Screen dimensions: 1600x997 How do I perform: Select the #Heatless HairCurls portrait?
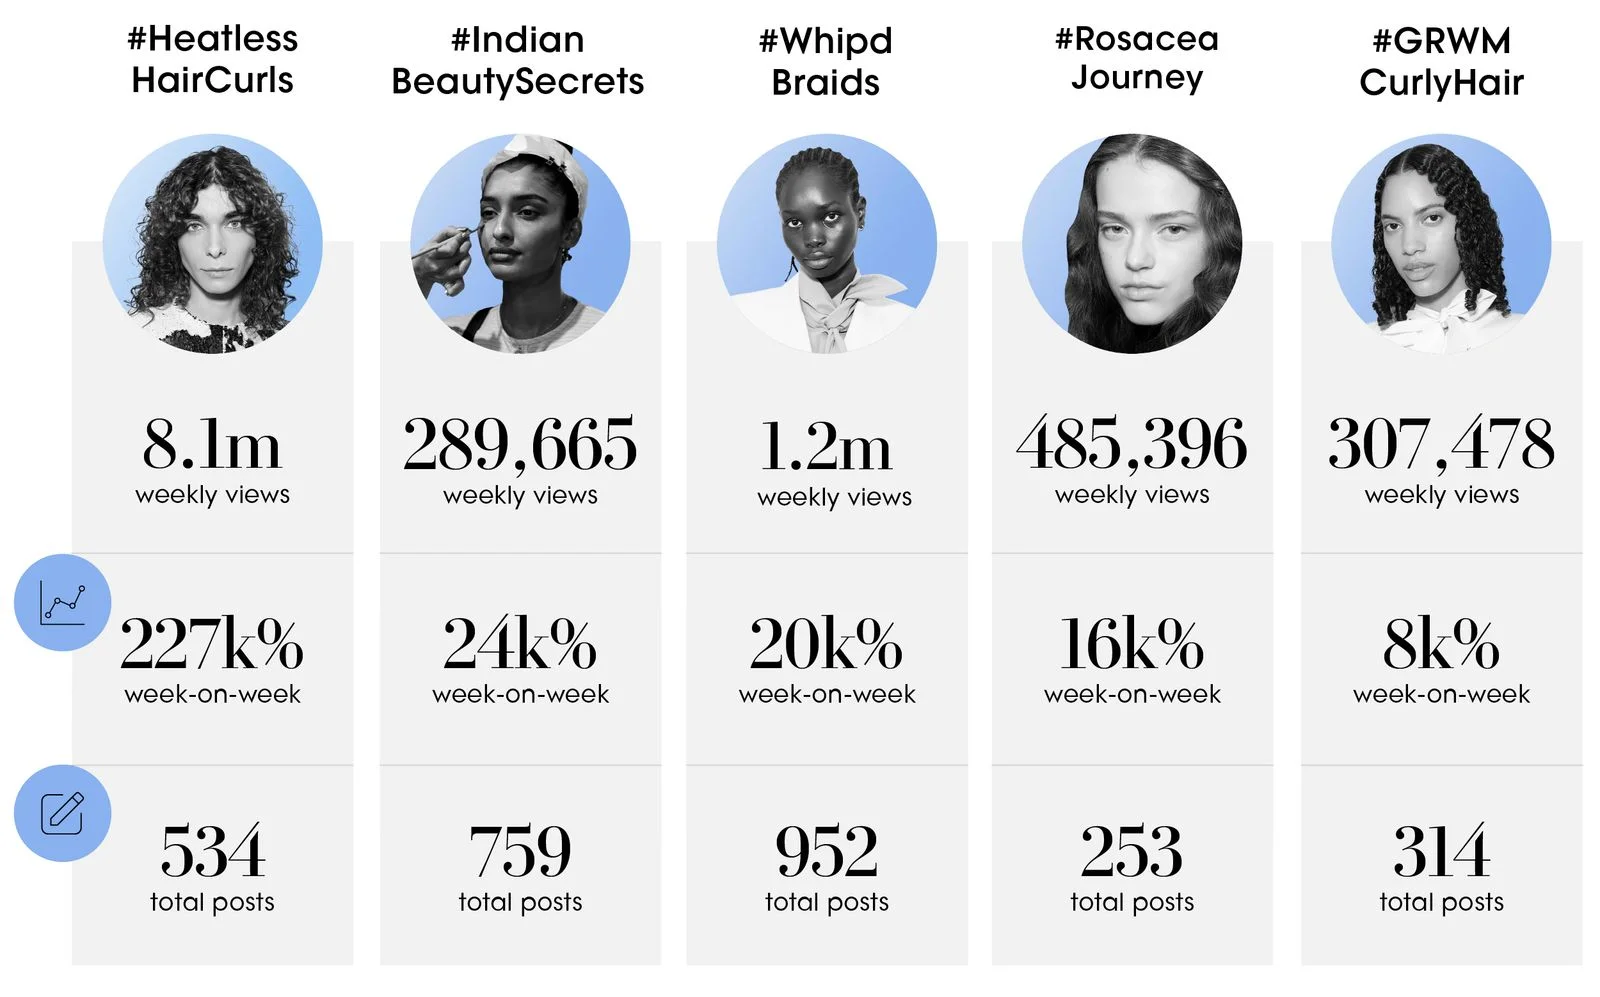click(212, 244)
